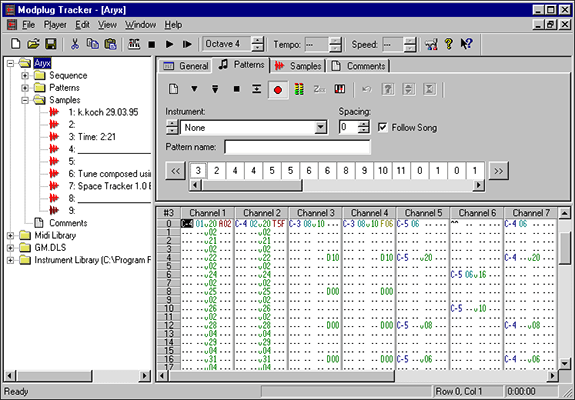Open the Edit menu
Viewport: 575px width, 400px height.
click(82, 25)
